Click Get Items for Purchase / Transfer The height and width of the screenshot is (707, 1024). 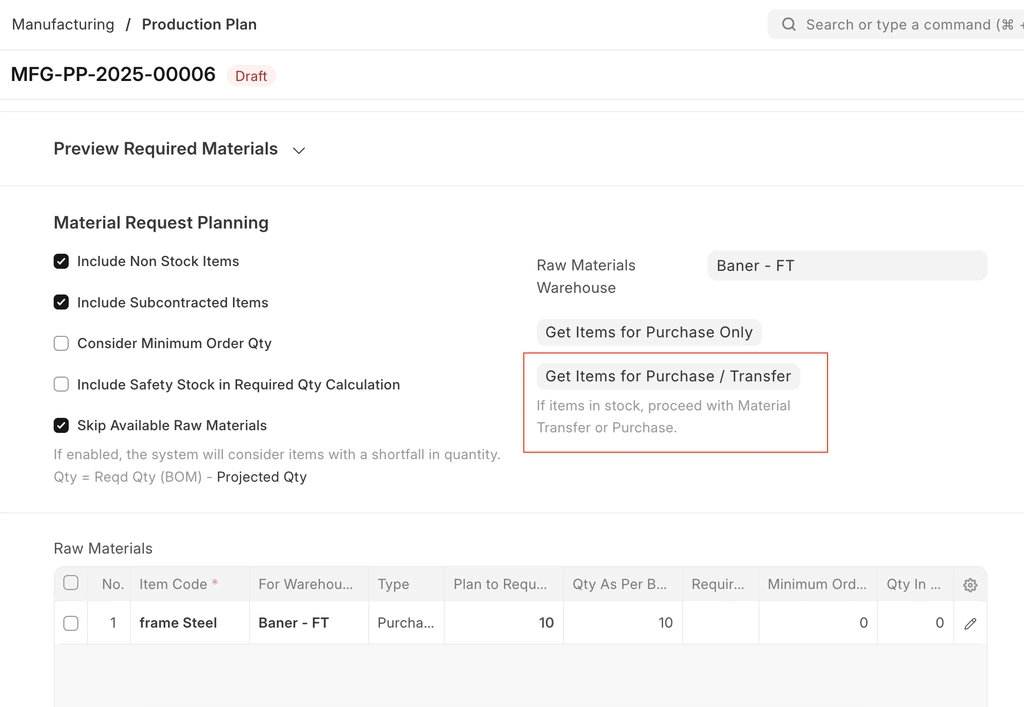(x=667, y=376)
